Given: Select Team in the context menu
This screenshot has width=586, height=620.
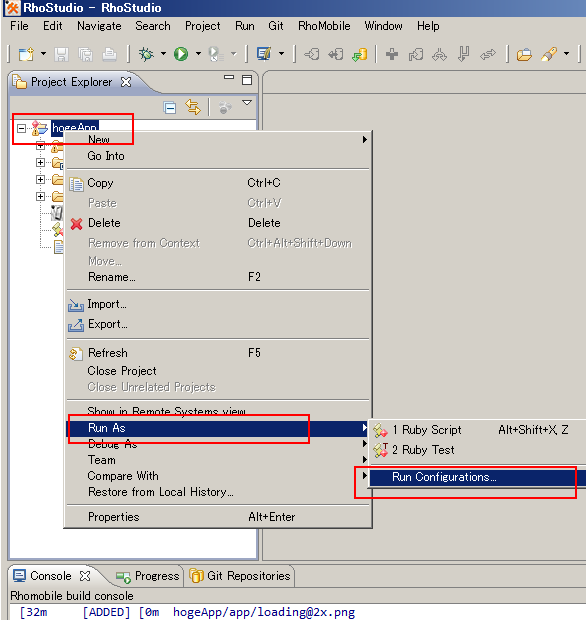Looking at the screenshot, I should [x=218, y=460].
